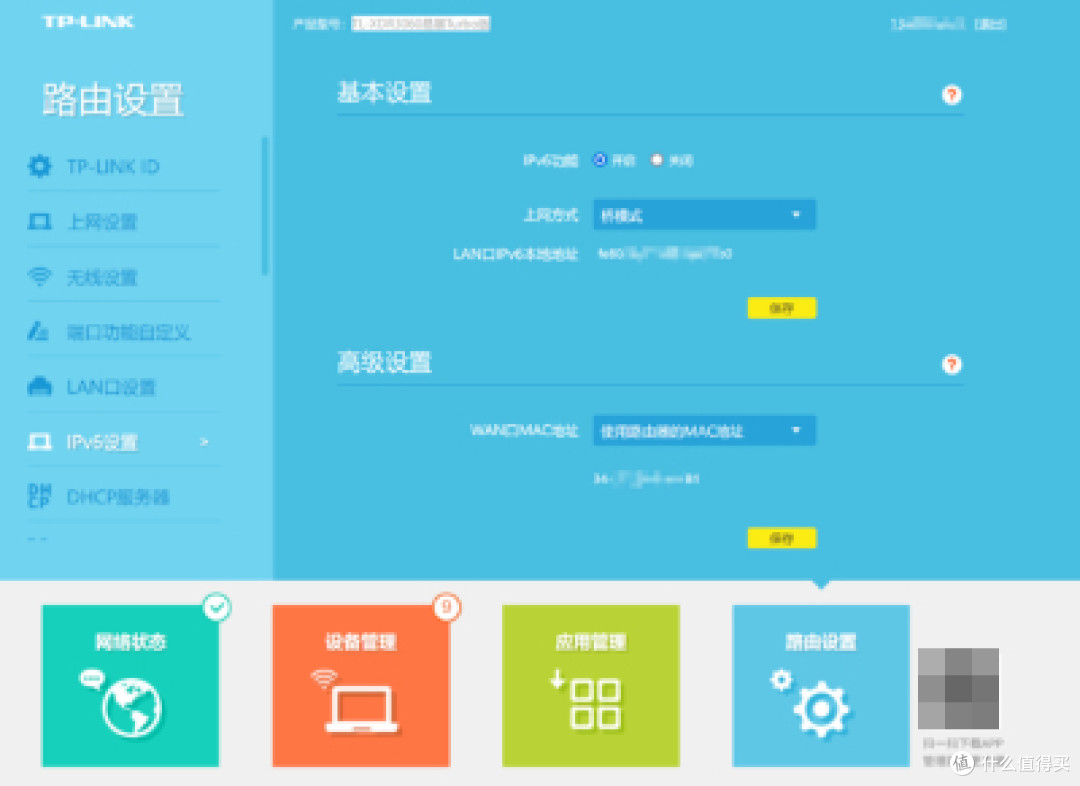Click the 保存 button under basic settings
This screenshot has height=786, width=1080.
pos(781,308)
